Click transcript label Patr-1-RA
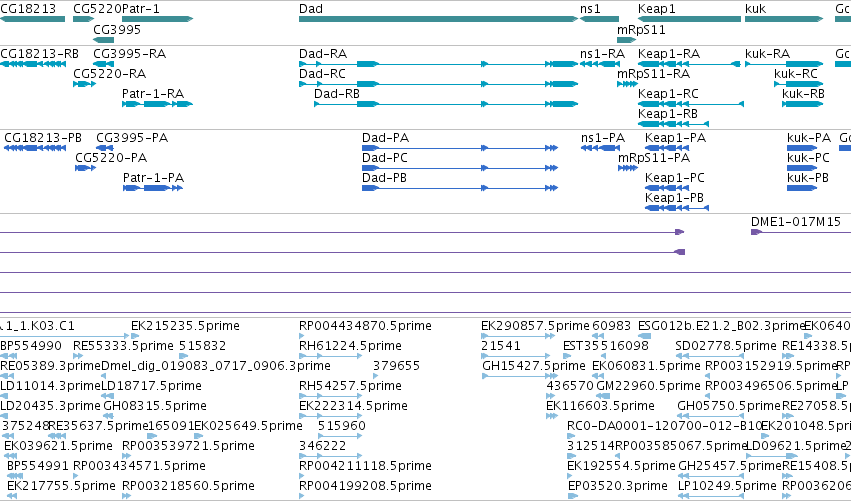 tap(153, 93)
